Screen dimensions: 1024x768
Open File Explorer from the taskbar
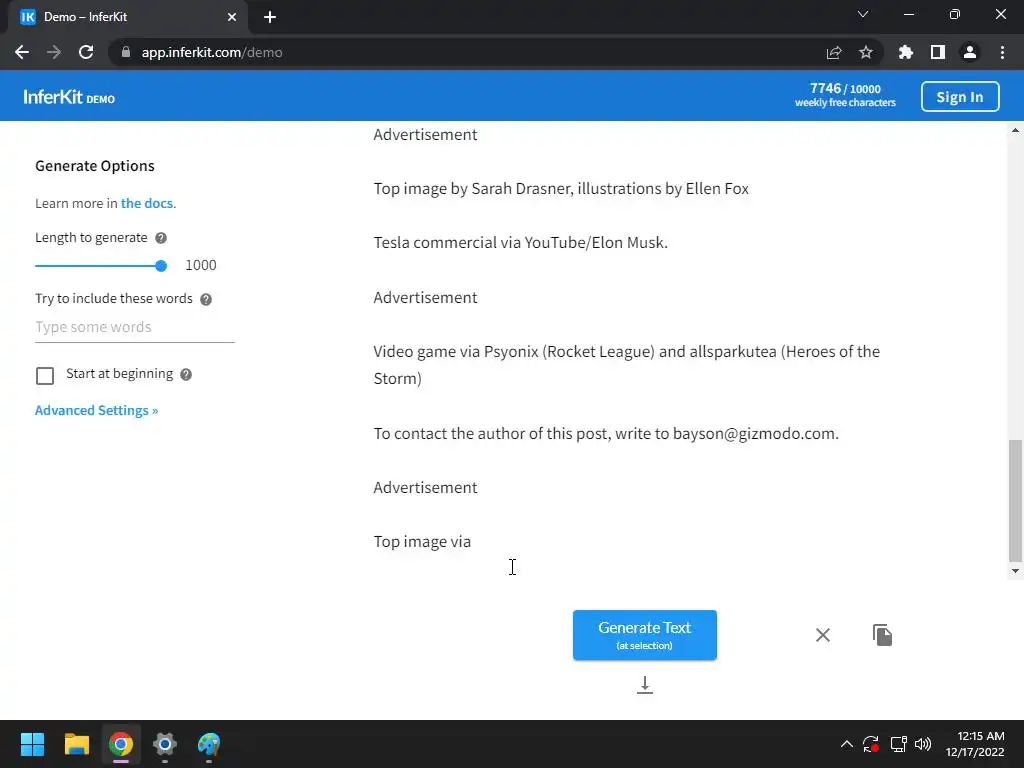click(x=76, y=744)
